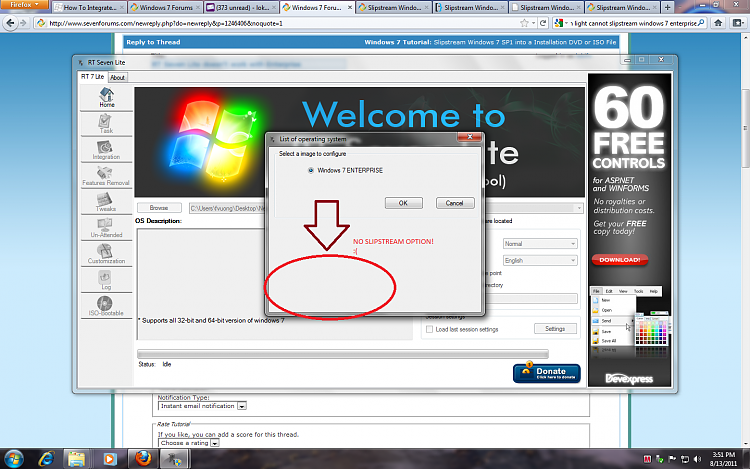This screenshot has height=469, width=750.
Task: Open the Firefox menu button
Action: tap(24, 5)
